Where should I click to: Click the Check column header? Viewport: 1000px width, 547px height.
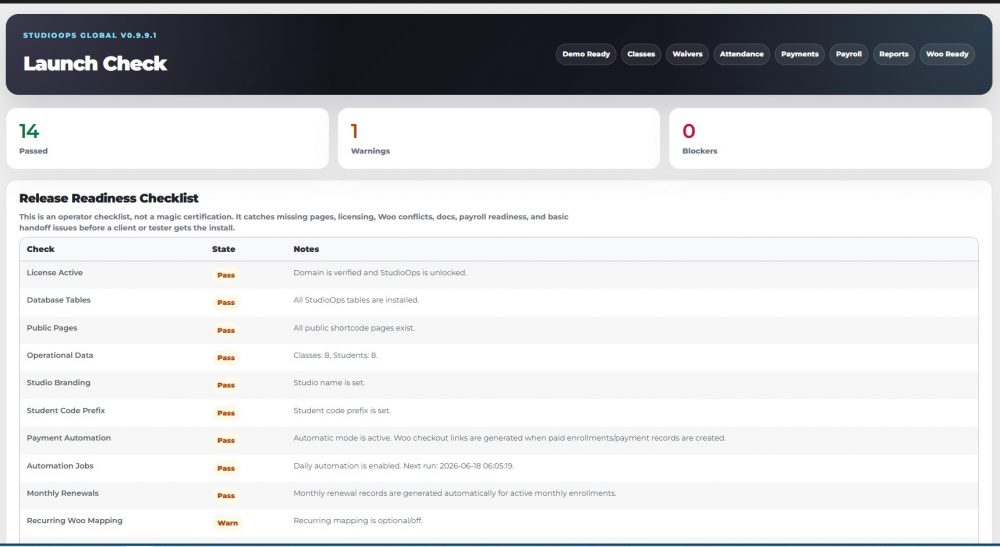41,249
